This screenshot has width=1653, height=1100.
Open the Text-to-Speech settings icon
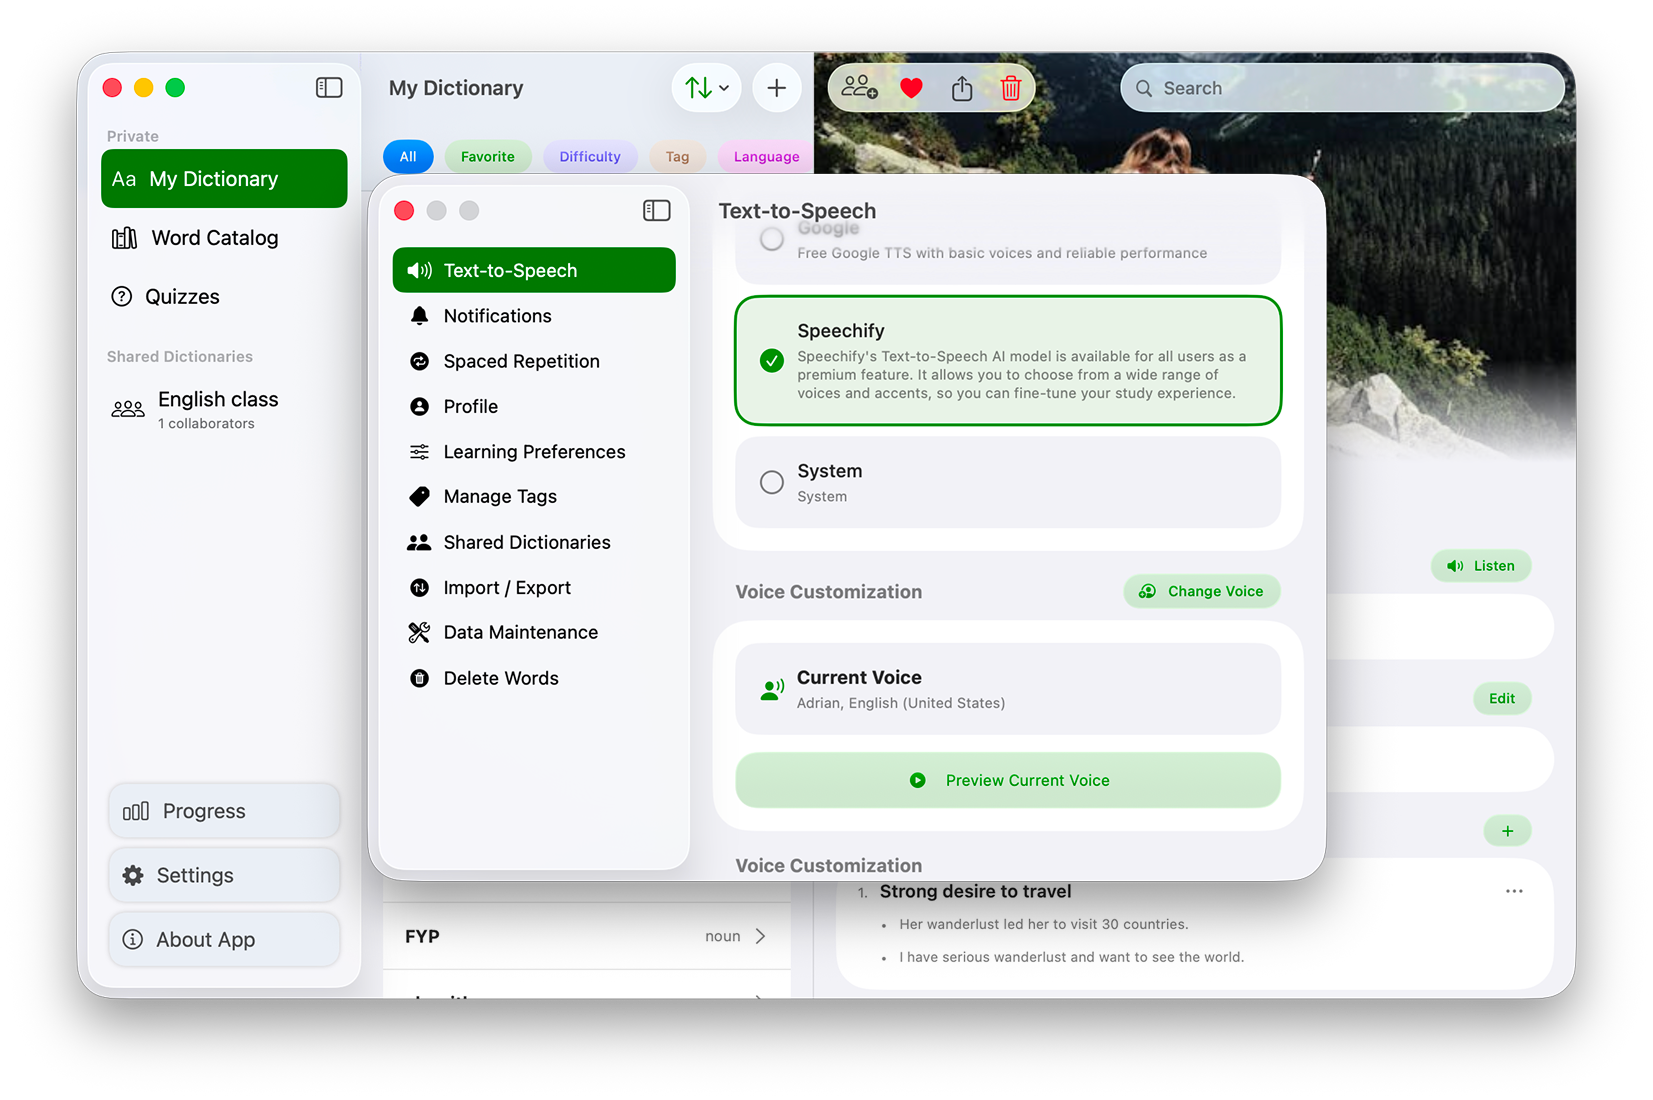pos(419,270)
